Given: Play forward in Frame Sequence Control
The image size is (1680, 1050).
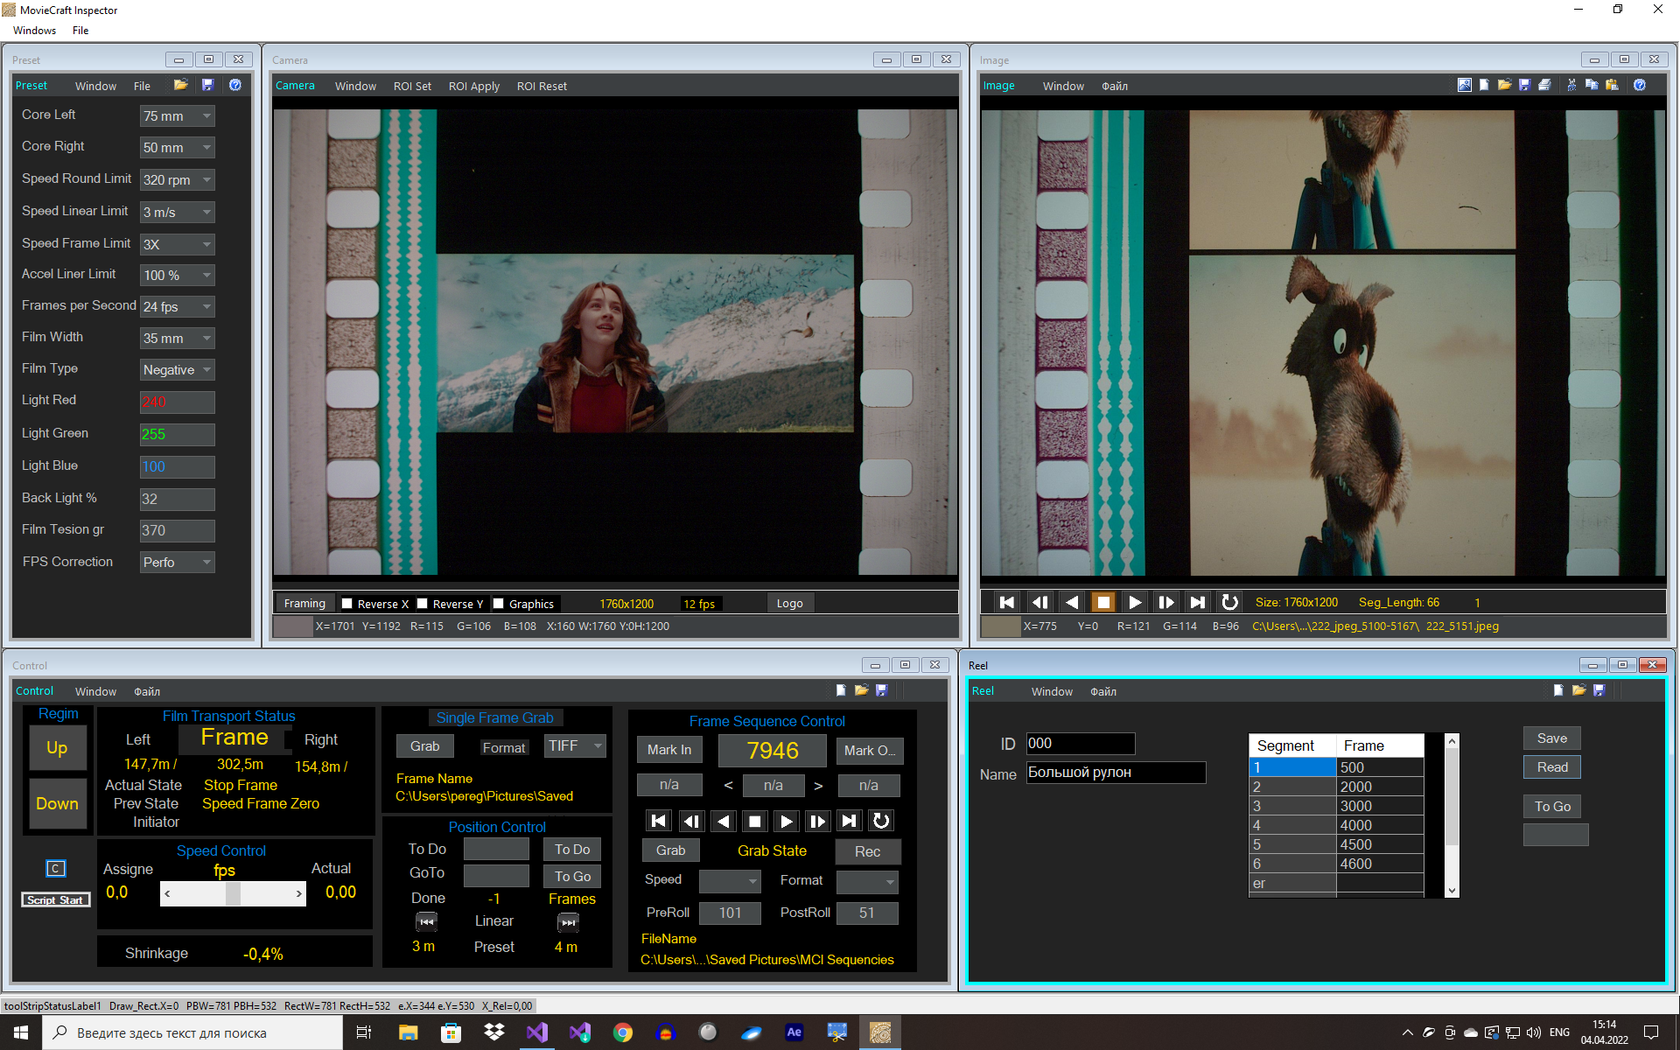Looking at the screenshot, I should point(786,821).
